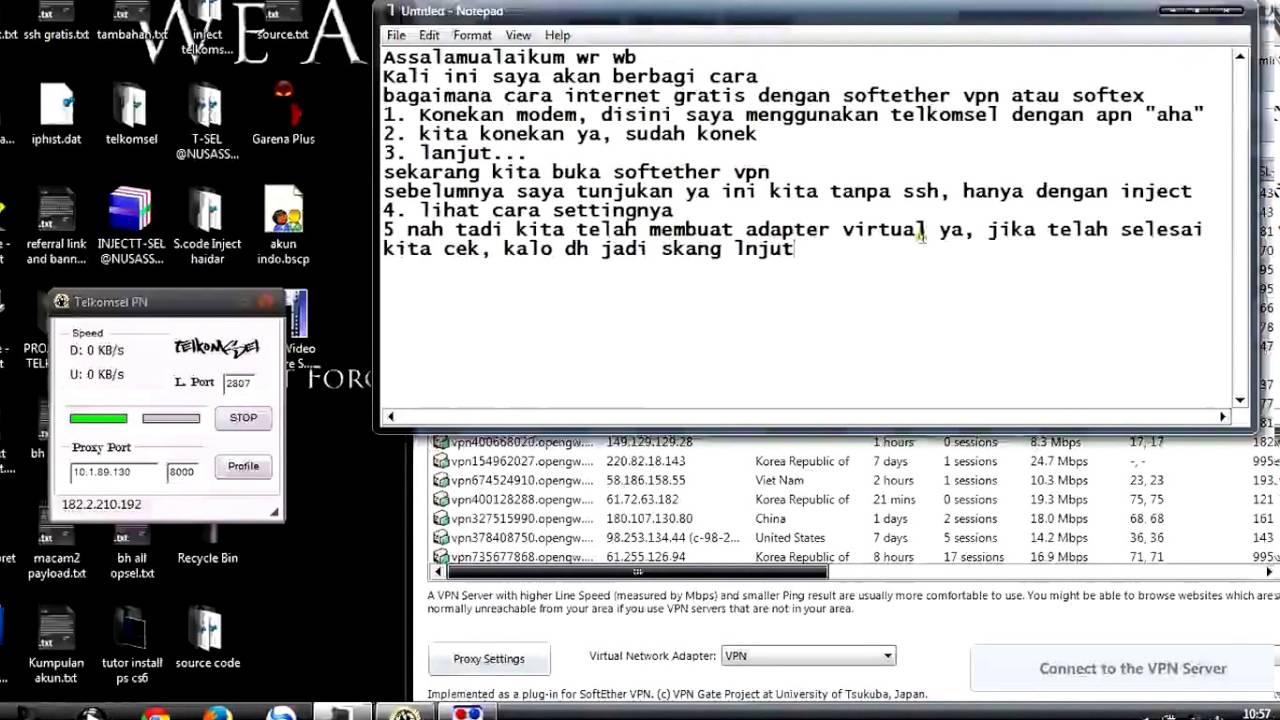
Task: Open the File menu in Notepad
Action: tap(396, 35)
